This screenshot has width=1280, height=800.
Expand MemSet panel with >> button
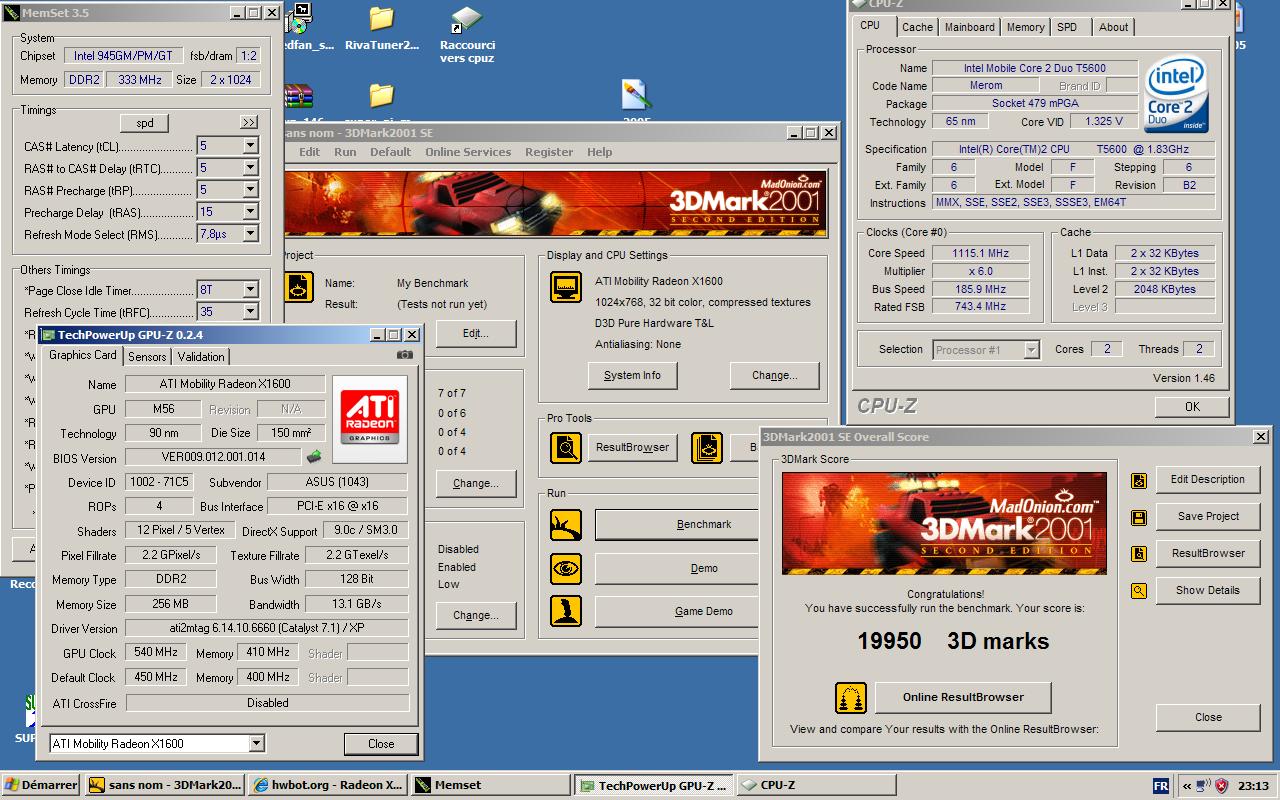(x=249, y=123)
